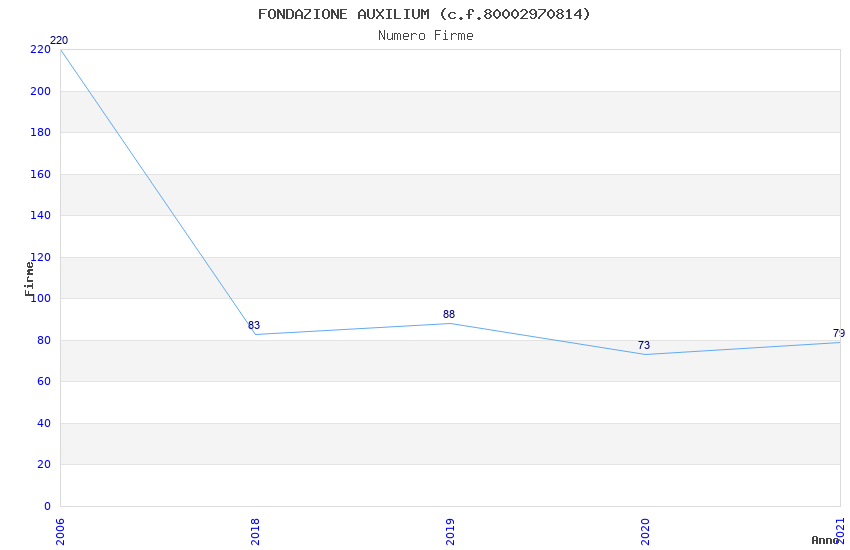Click the data label 73
850x550 pixels.
[643, 345]
